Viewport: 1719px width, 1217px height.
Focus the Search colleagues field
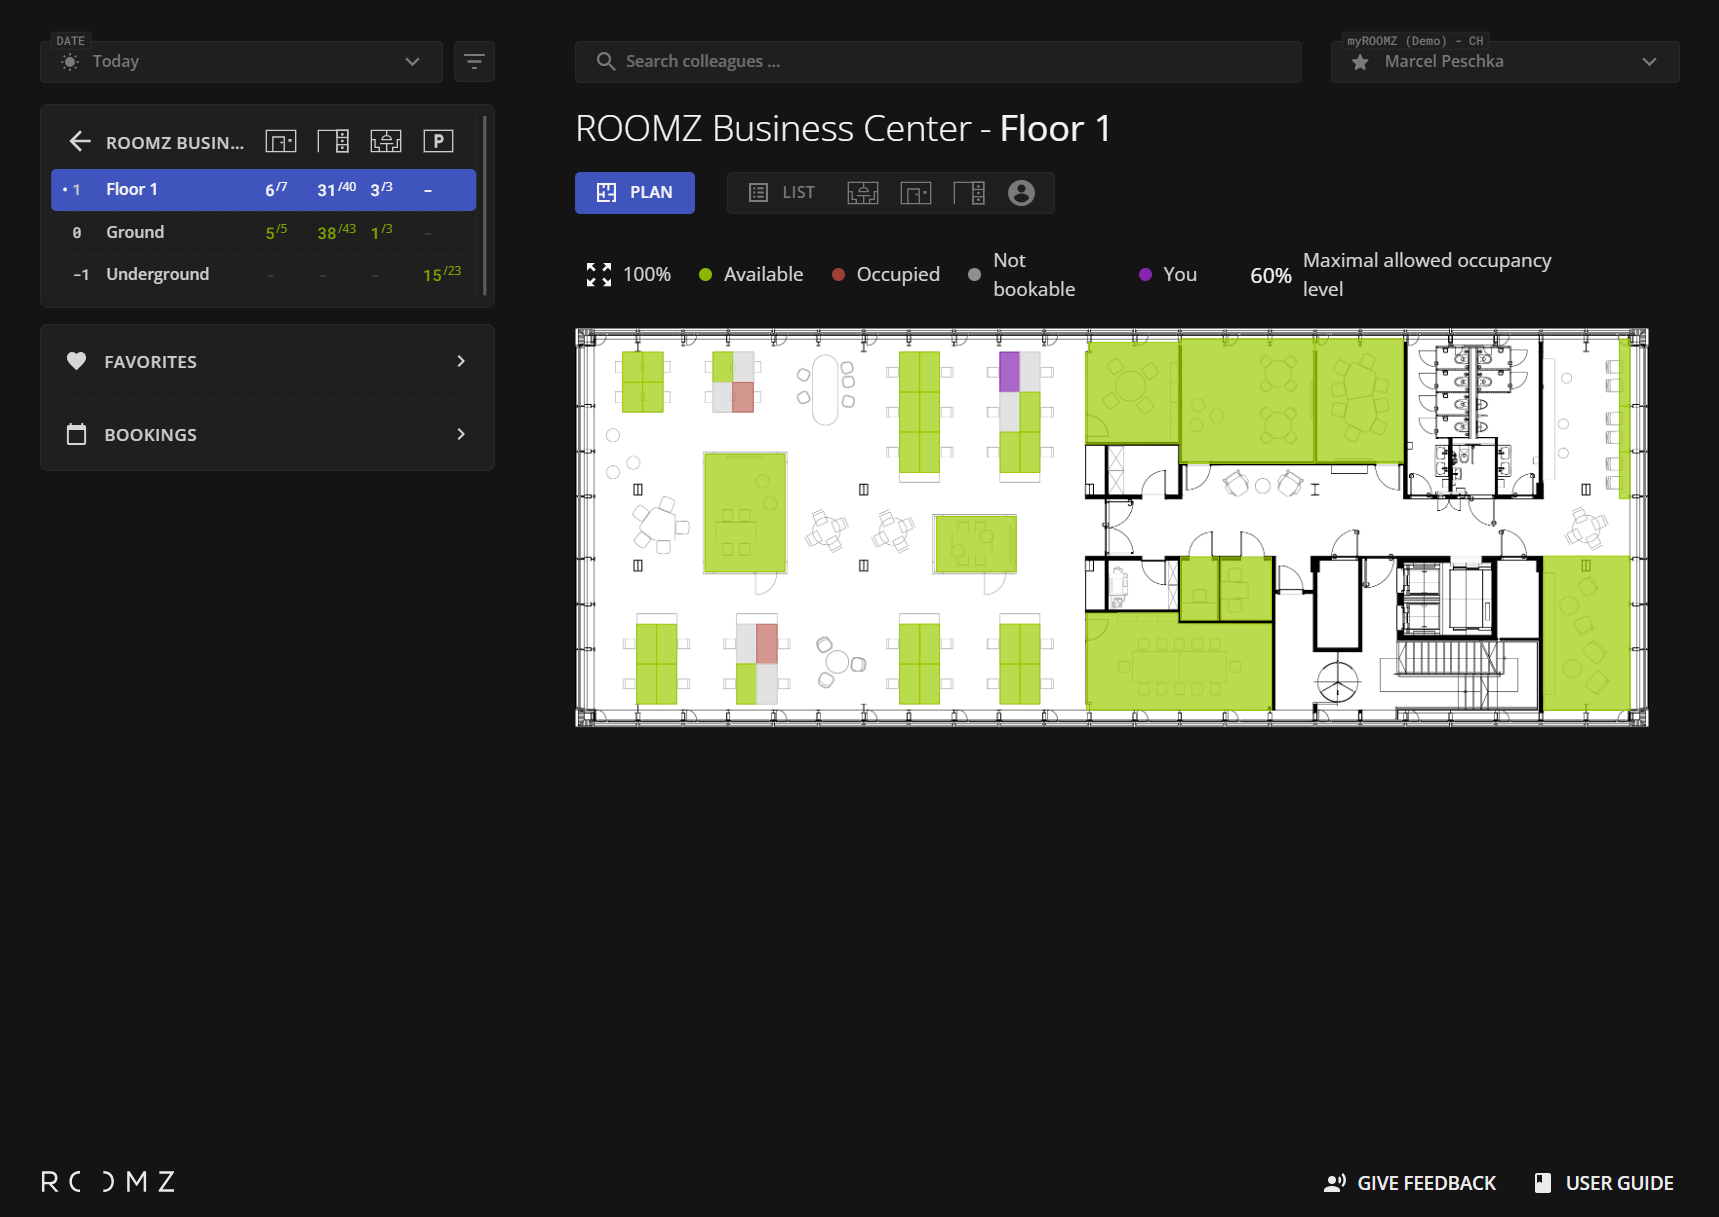pyautogui.click(x=937, y=62)
